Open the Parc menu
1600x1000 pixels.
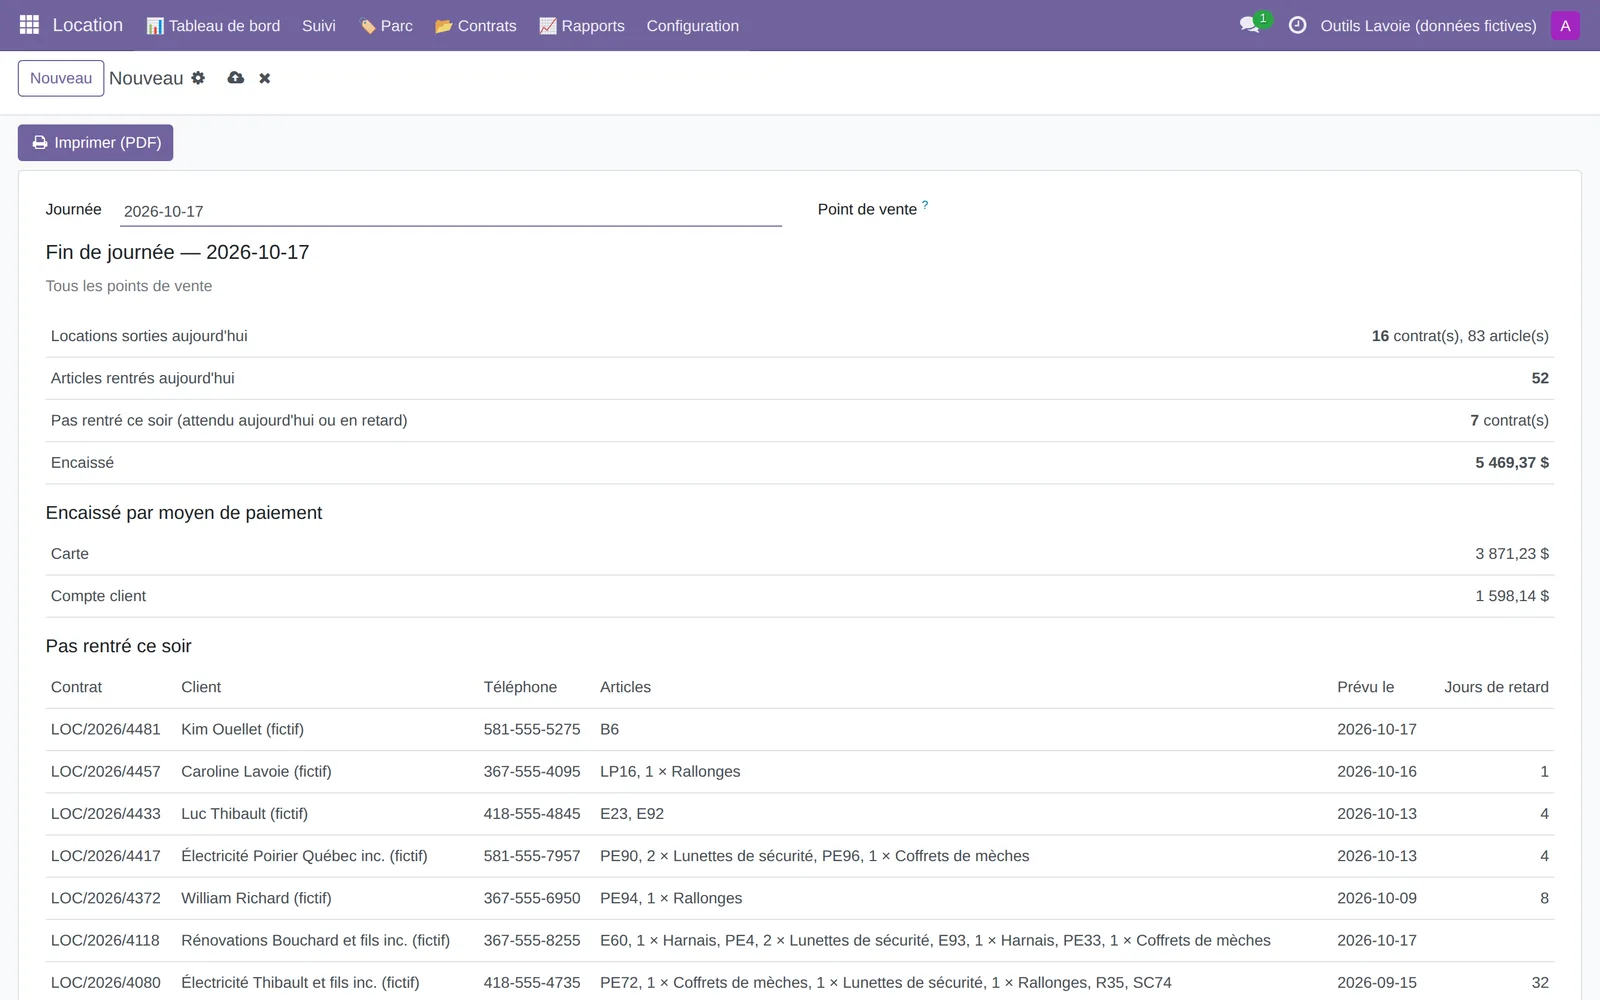(x=386, y=26)
